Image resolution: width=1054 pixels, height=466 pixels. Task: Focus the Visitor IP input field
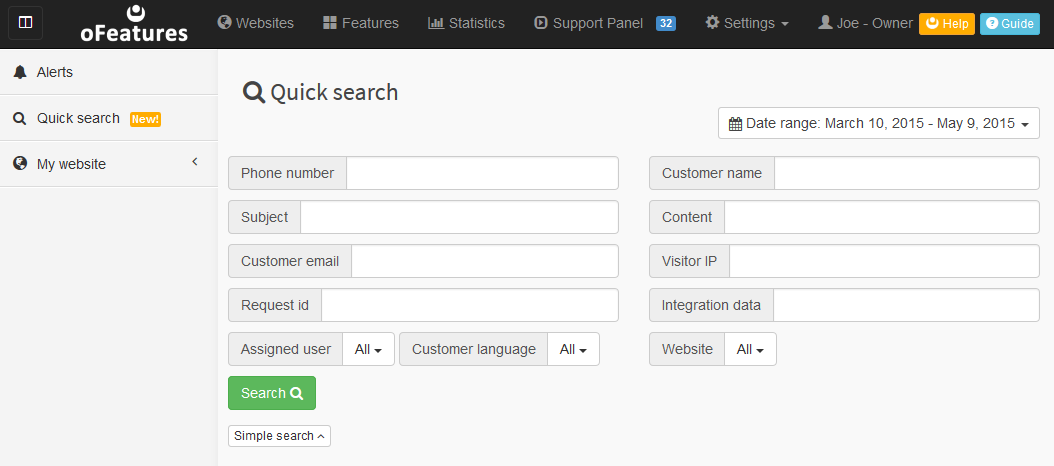[x=885, y=261]
